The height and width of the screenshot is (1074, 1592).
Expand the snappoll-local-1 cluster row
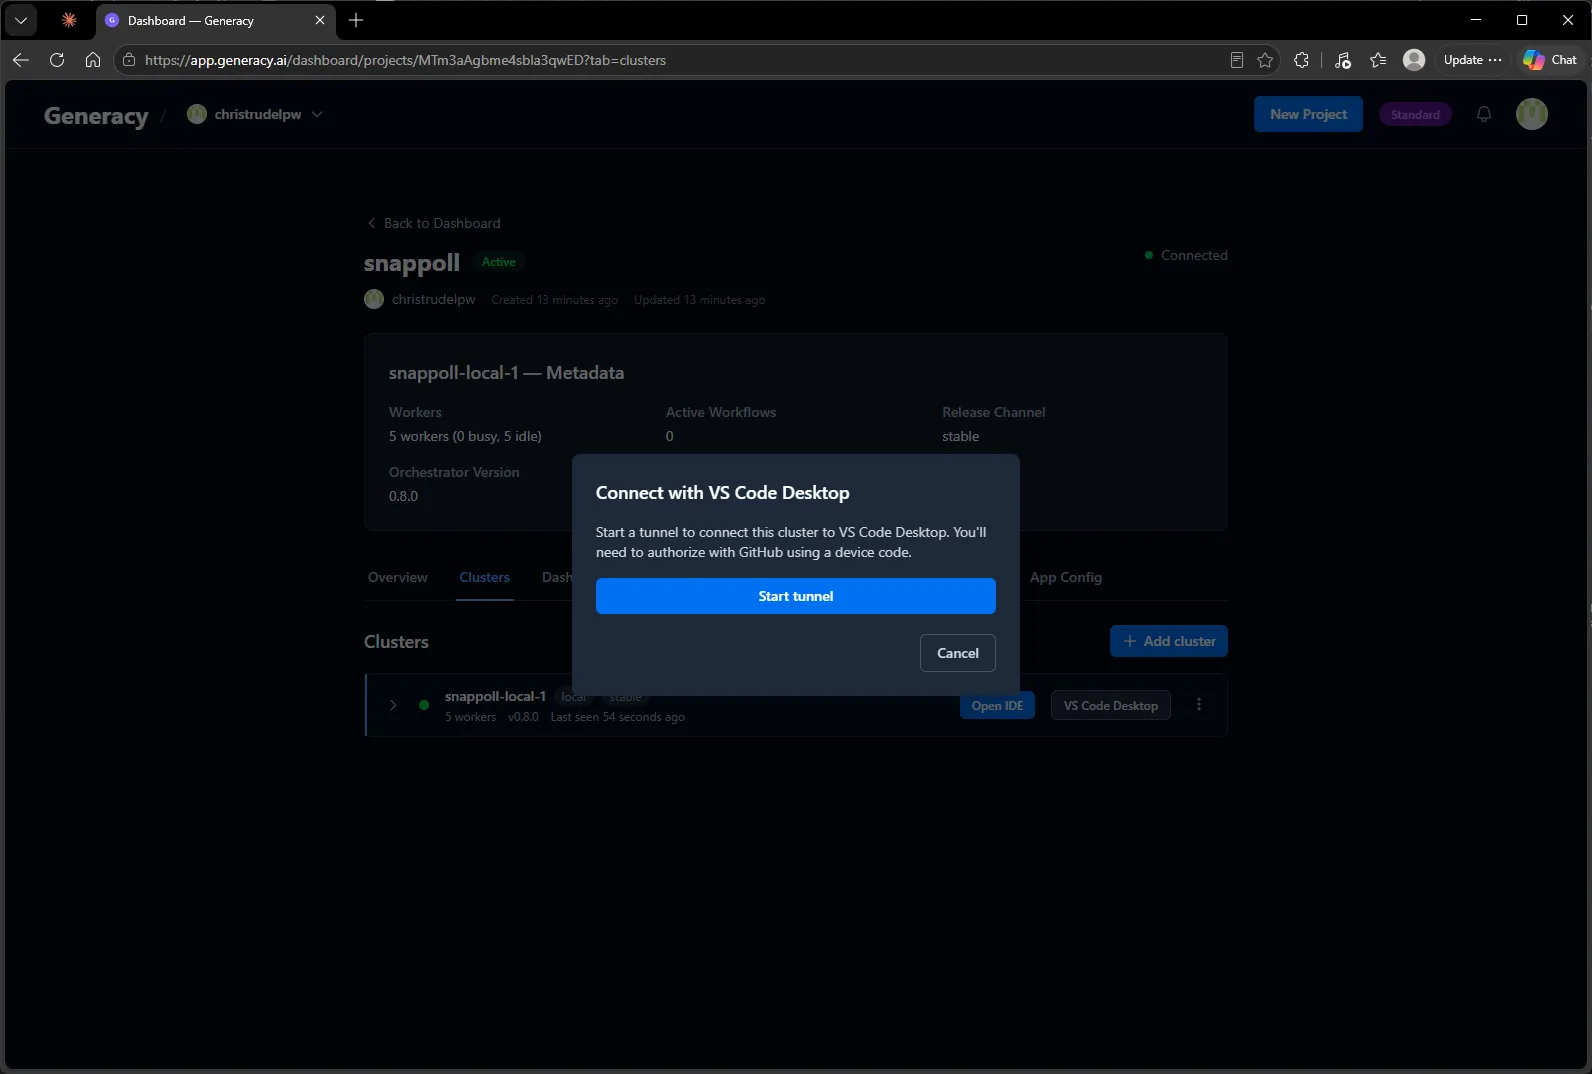(x=393, y=705)
